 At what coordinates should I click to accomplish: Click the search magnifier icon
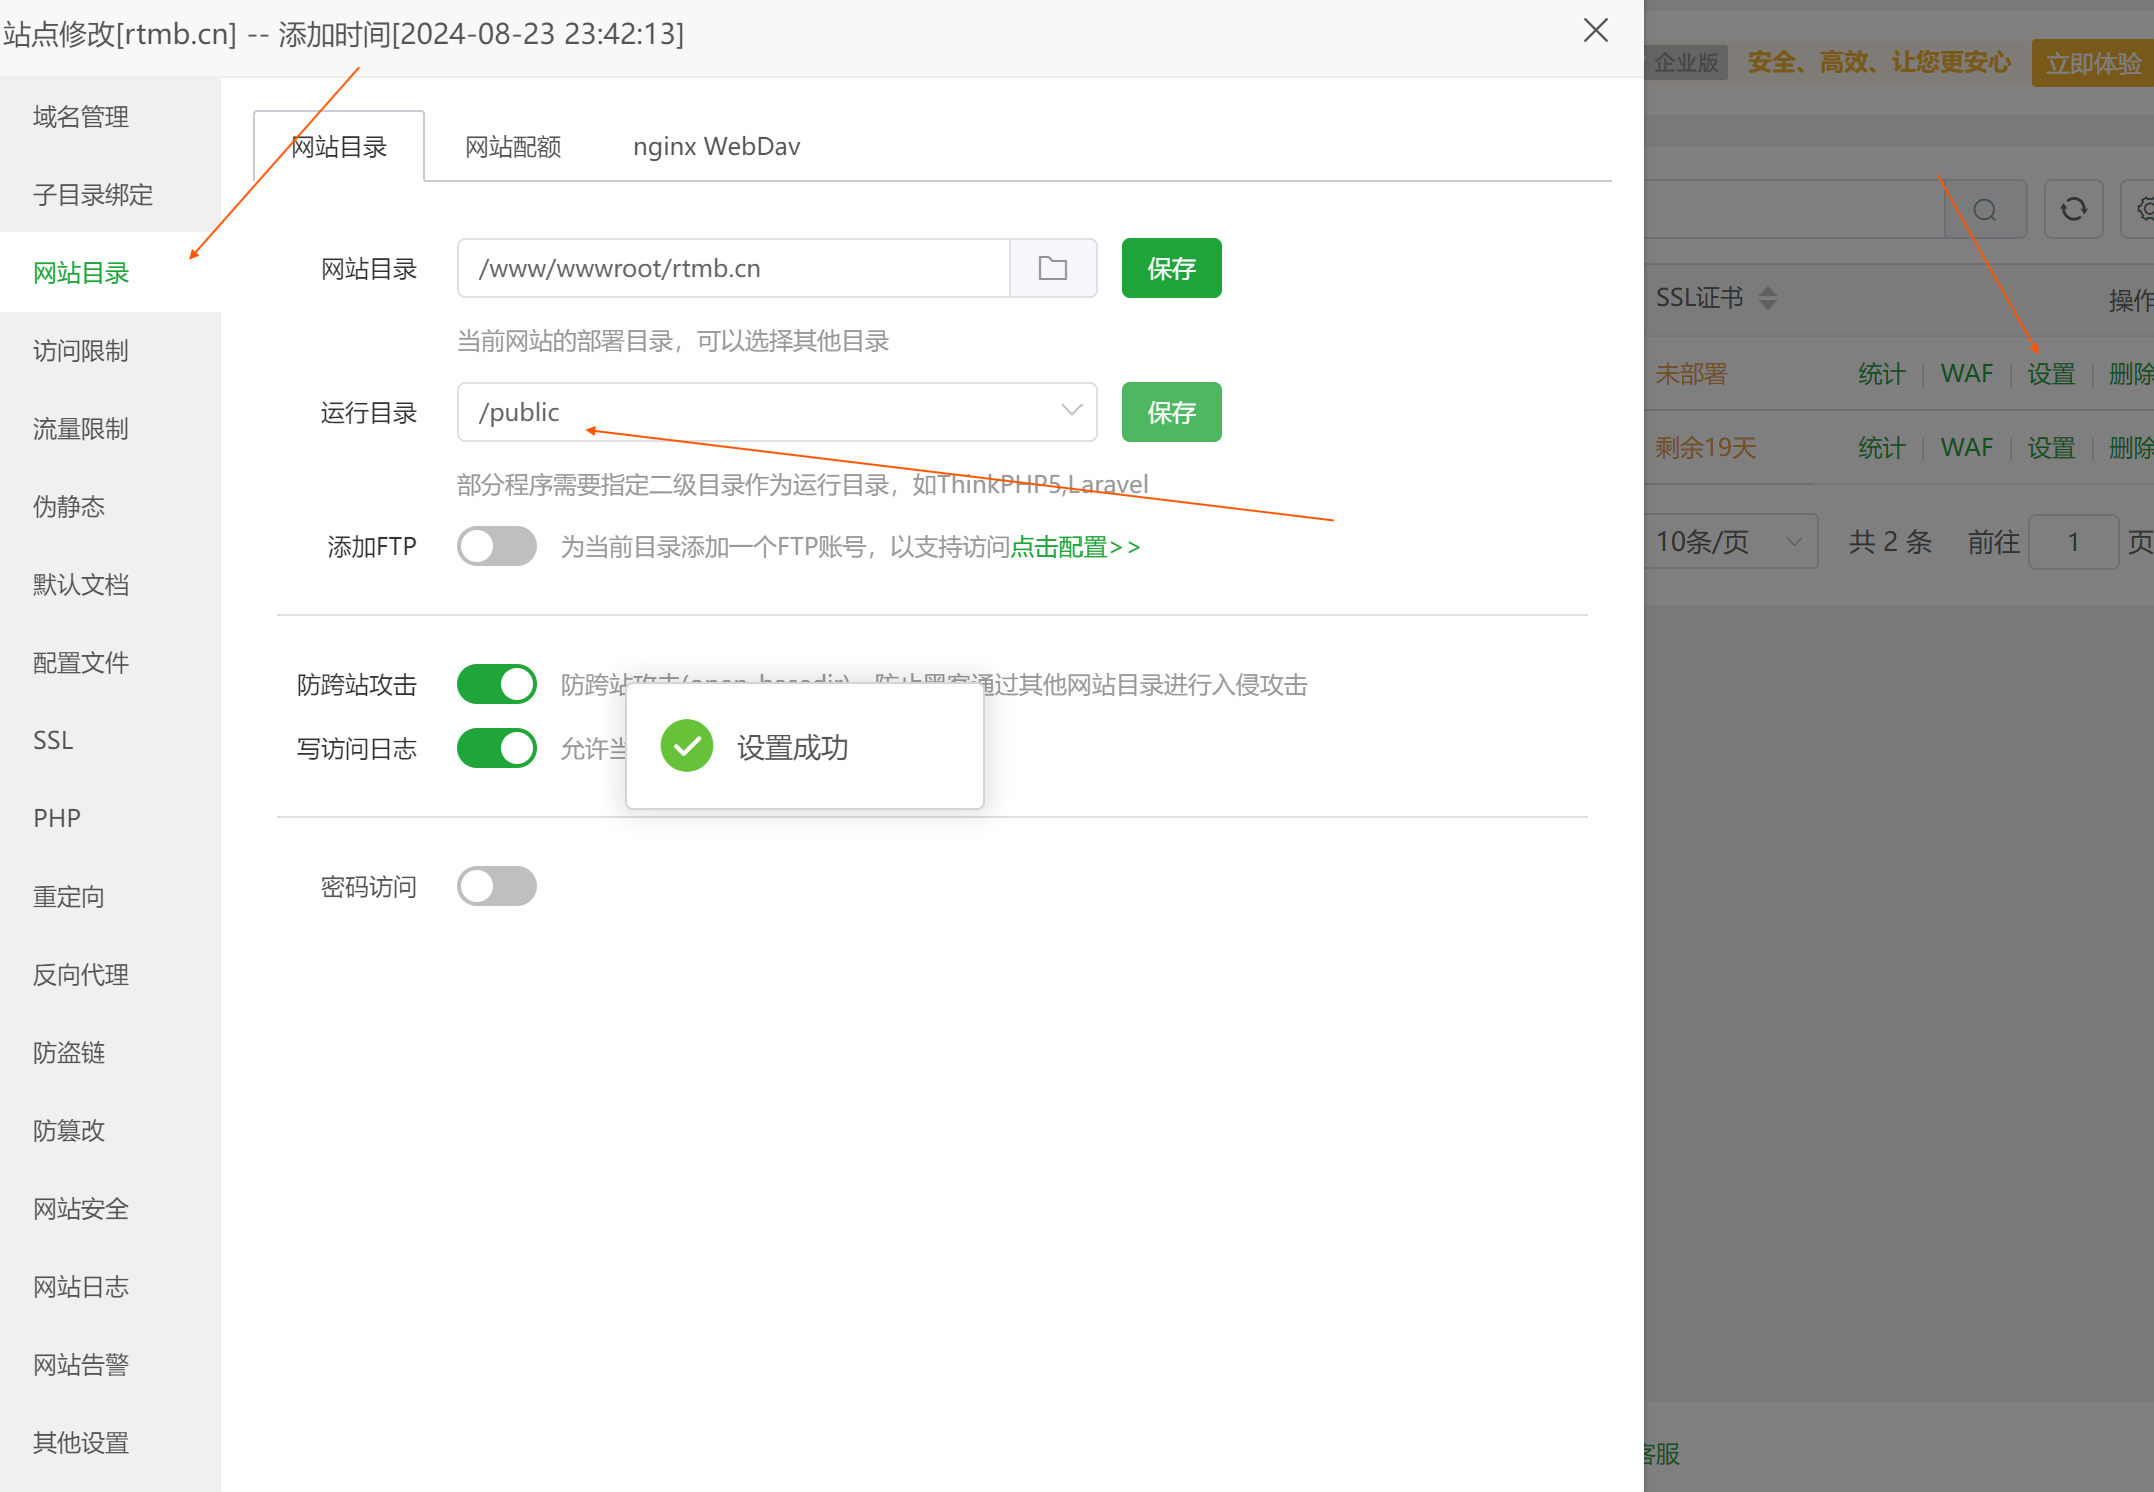pyautogui.click(x=1985, y=209)
